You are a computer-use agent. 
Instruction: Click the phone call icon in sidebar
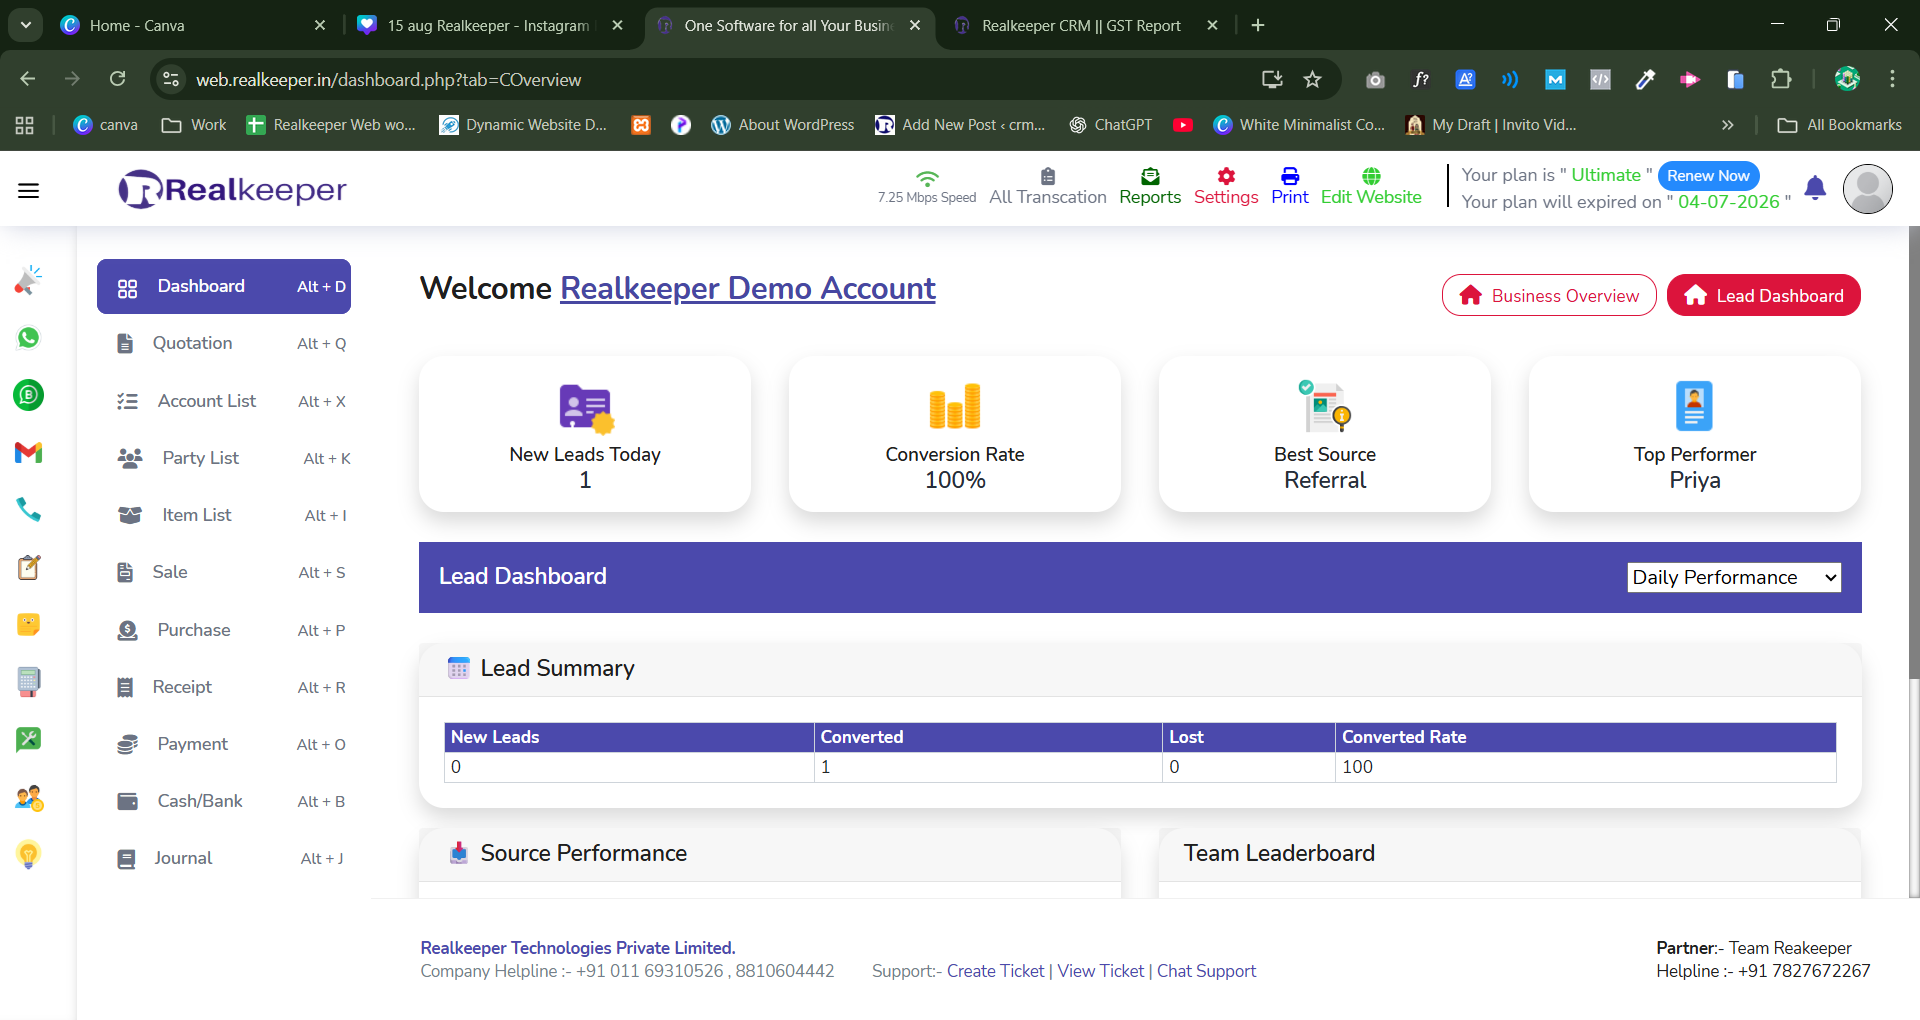pyautogui.click(x=28, y=510)
